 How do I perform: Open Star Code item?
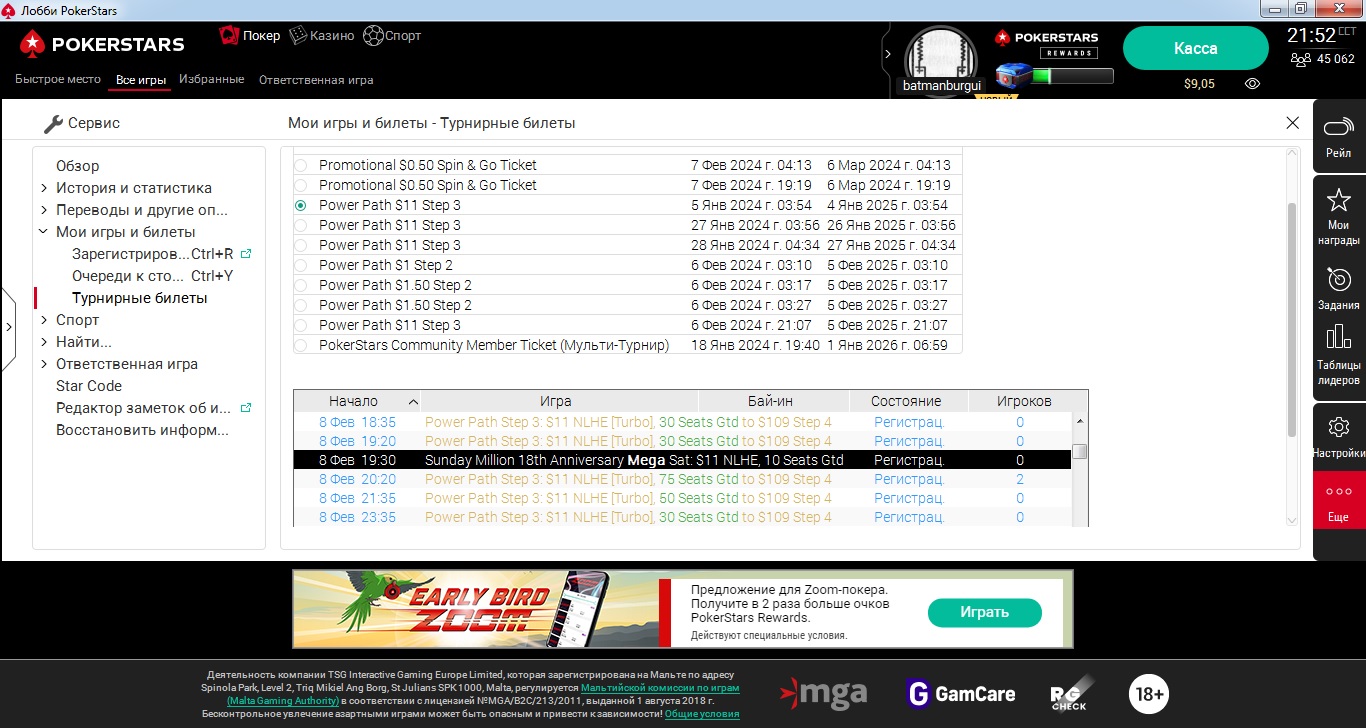(89, 386)
